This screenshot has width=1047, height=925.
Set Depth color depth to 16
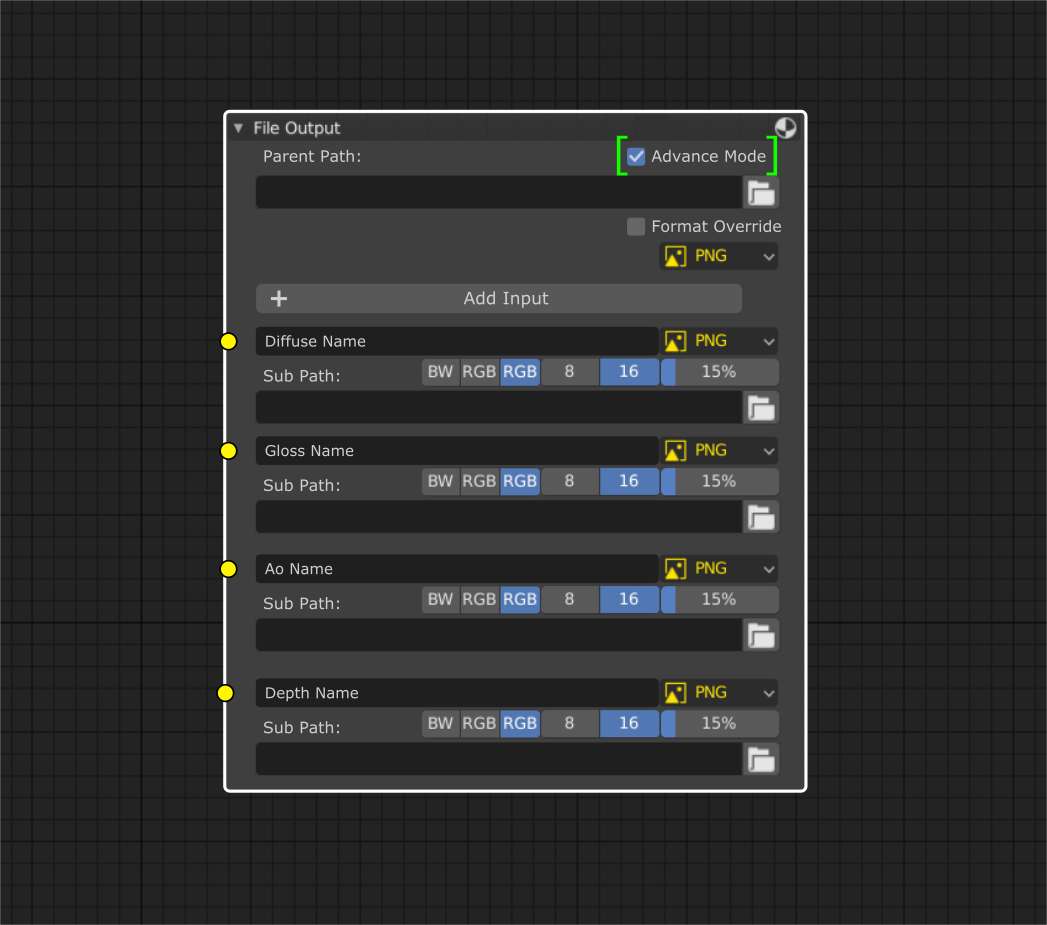pos(629,724)
